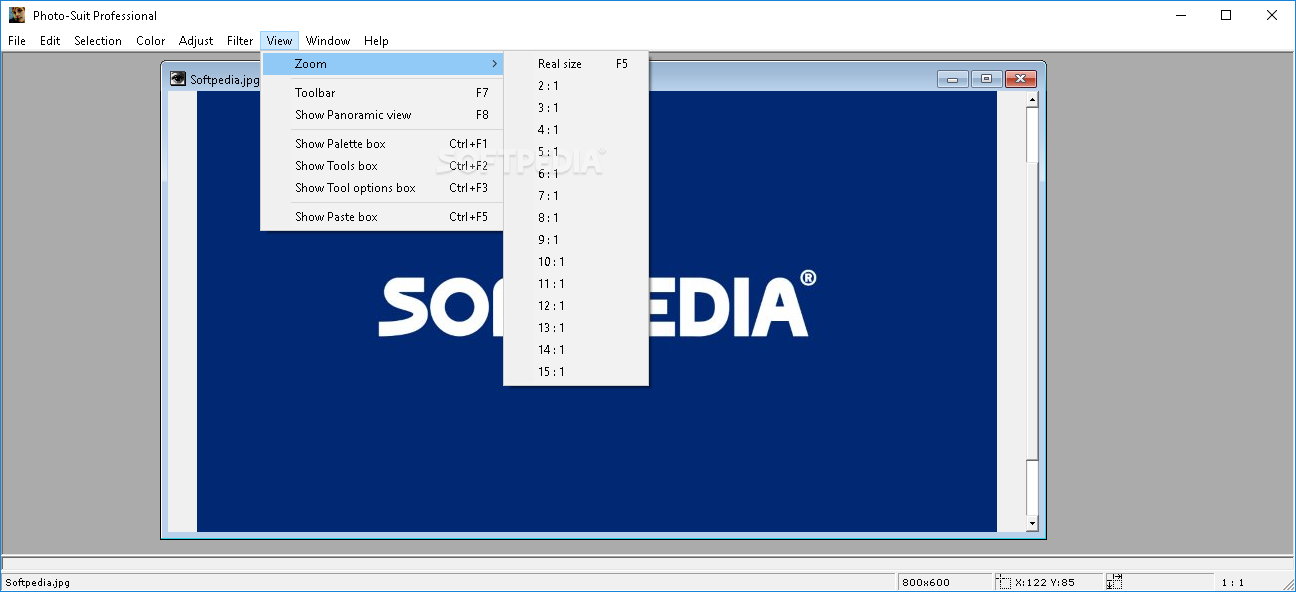This screenshot has width=1296, height=592.
Task: Open the Adjust menu
Action: coord(196,41)
